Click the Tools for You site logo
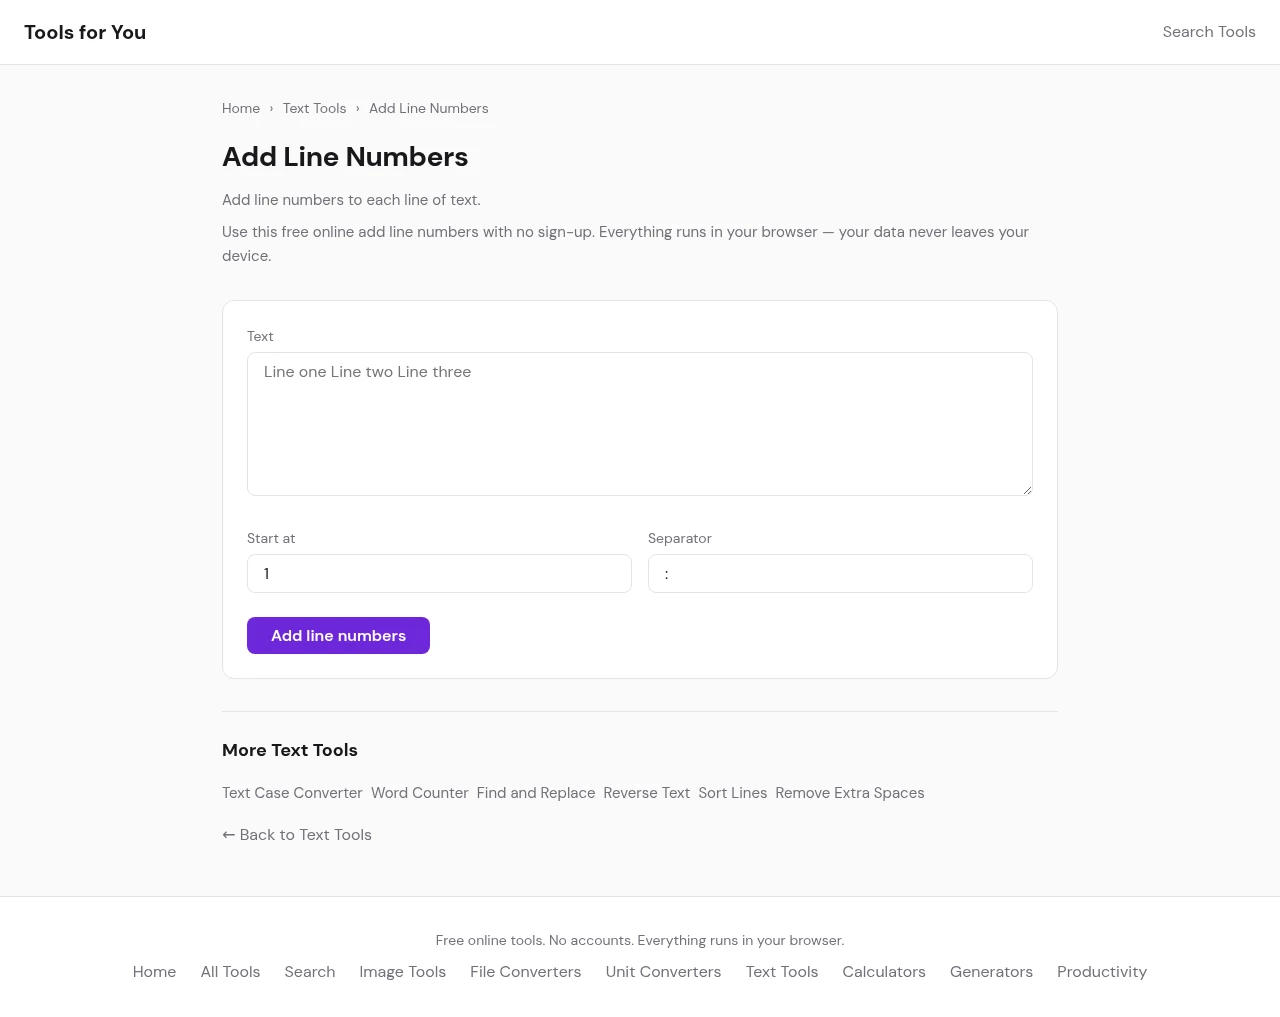 coord(85,32)
